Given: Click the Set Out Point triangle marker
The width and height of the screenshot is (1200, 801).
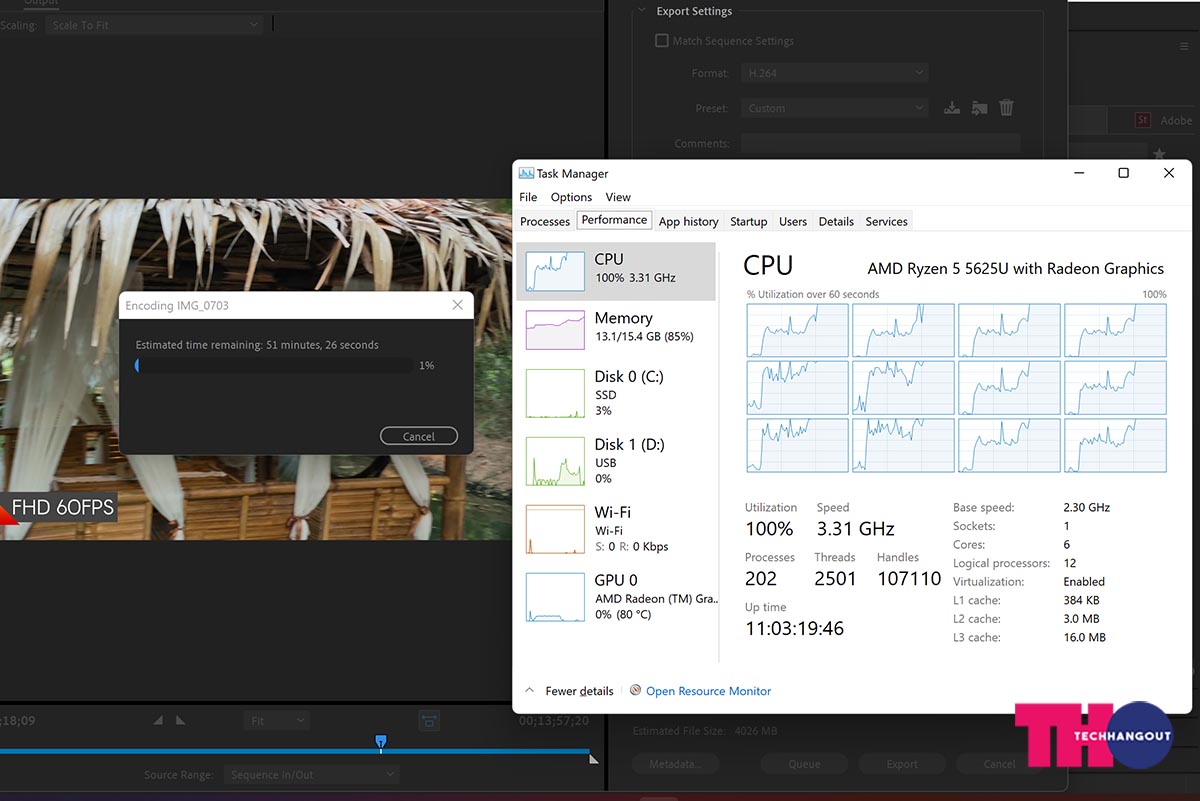Looking at the screenshot, I should pos(180,720).
